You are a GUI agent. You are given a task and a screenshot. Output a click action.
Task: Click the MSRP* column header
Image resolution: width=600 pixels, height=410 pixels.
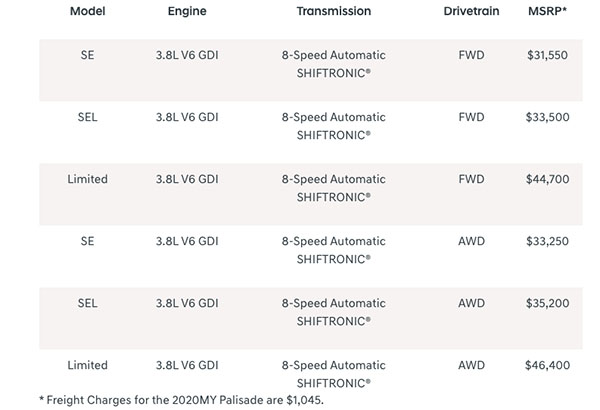click(x=547, y=11)
